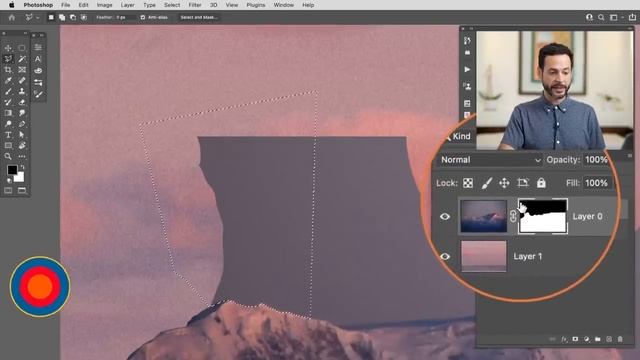Viewport: 640px width, 360px height.
Task: Toggle prevent artboard auto-nesting lock
Action: pyautogui.click(x=523, y=183)
